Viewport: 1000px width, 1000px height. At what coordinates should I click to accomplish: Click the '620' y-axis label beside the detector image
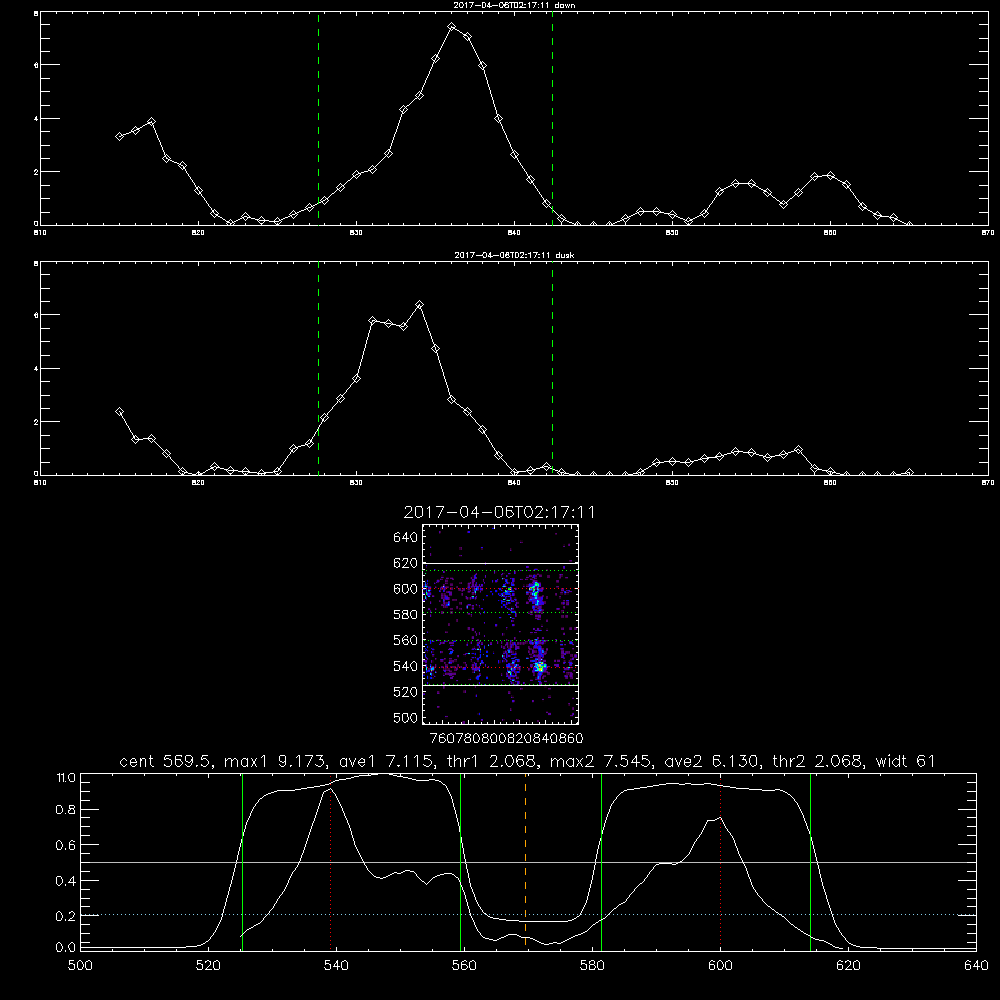pos(406,563)
